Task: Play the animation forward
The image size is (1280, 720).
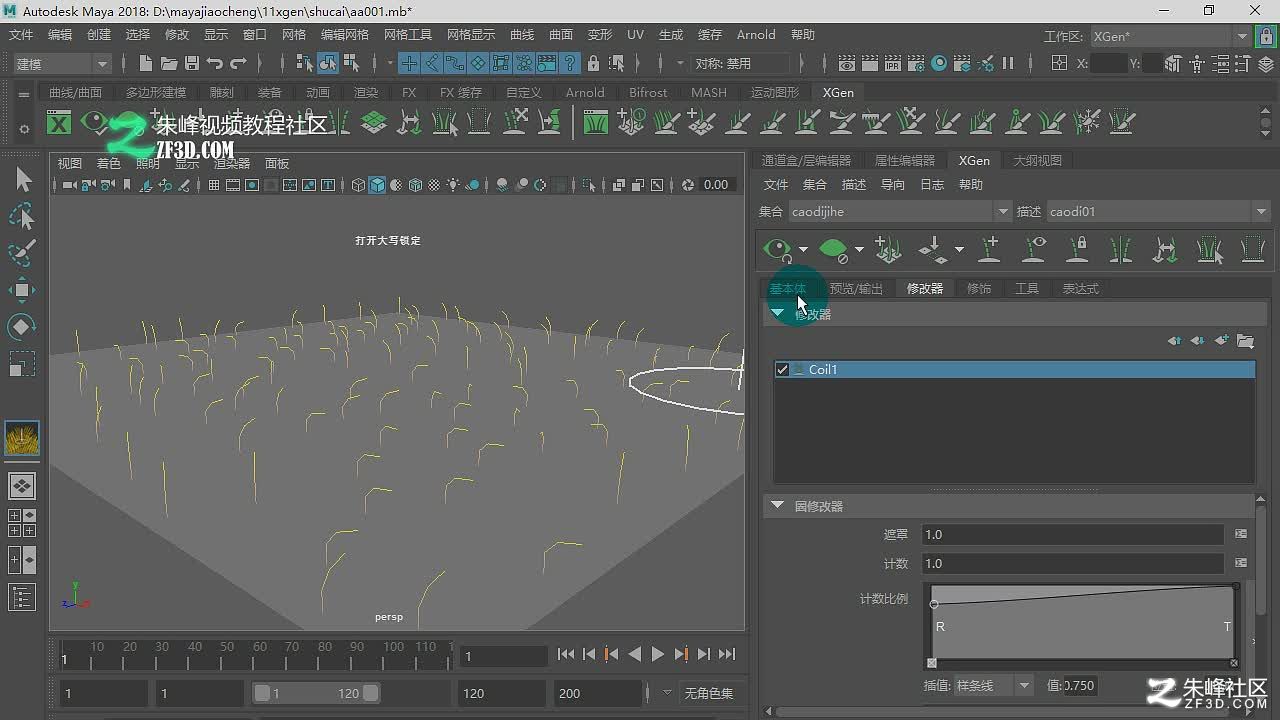Action: 657,654
